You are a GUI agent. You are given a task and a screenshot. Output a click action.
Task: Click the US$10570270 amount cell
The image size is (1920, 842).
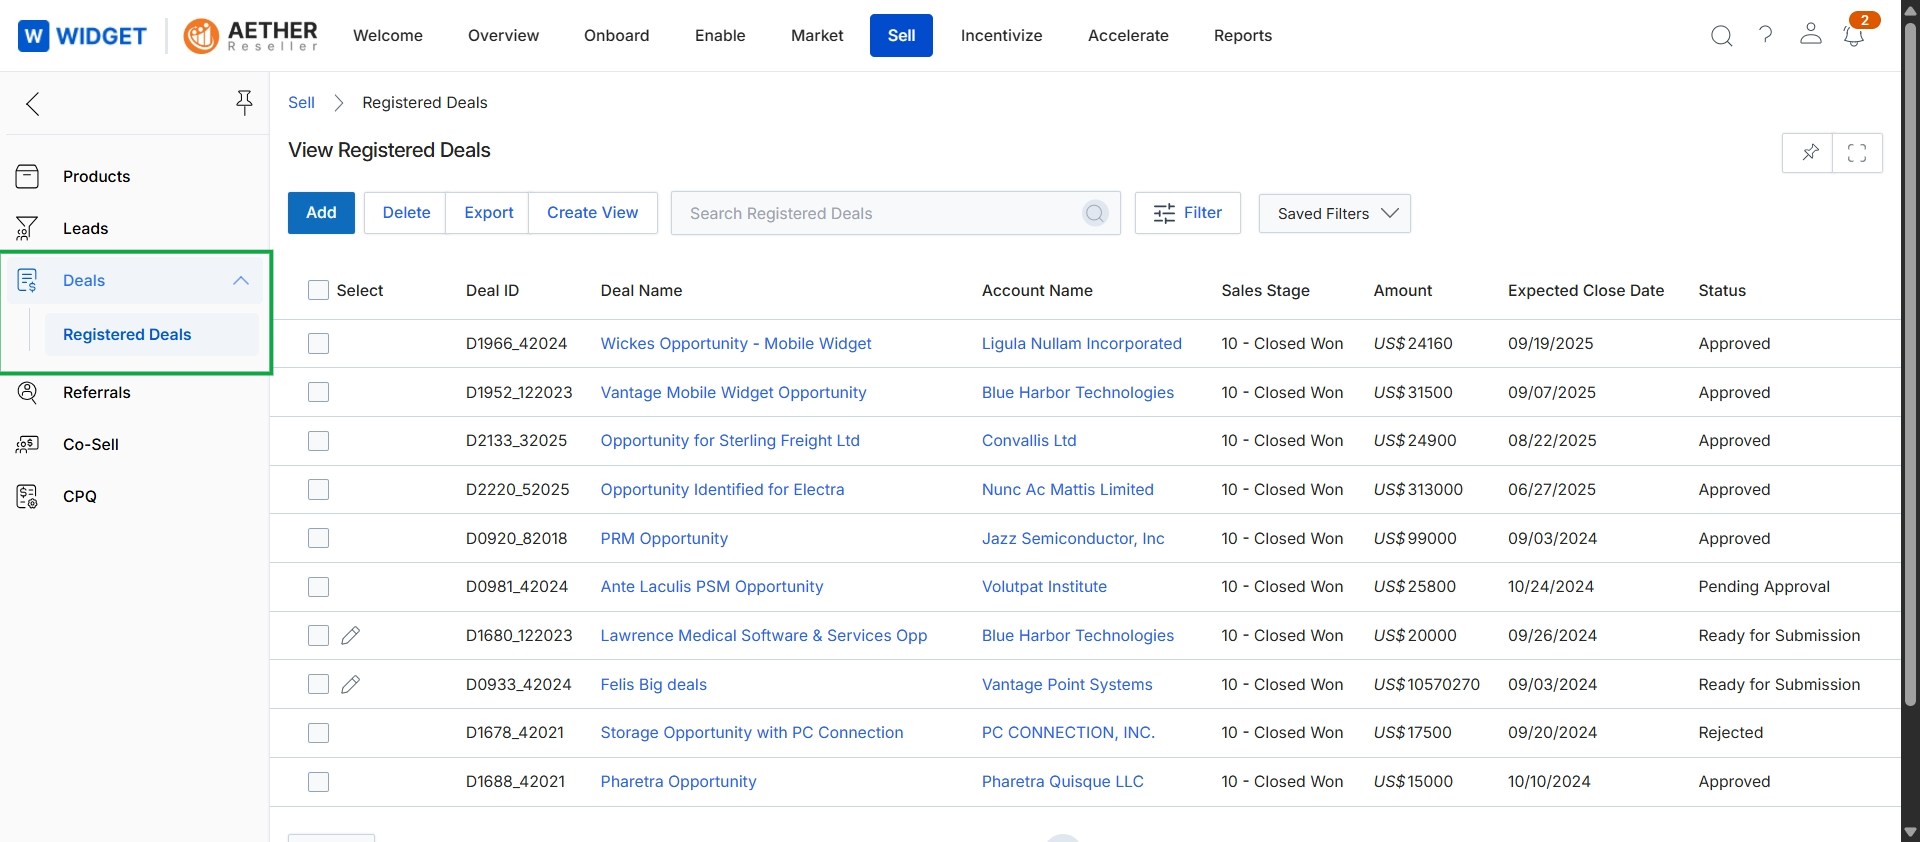(1427, 685)
